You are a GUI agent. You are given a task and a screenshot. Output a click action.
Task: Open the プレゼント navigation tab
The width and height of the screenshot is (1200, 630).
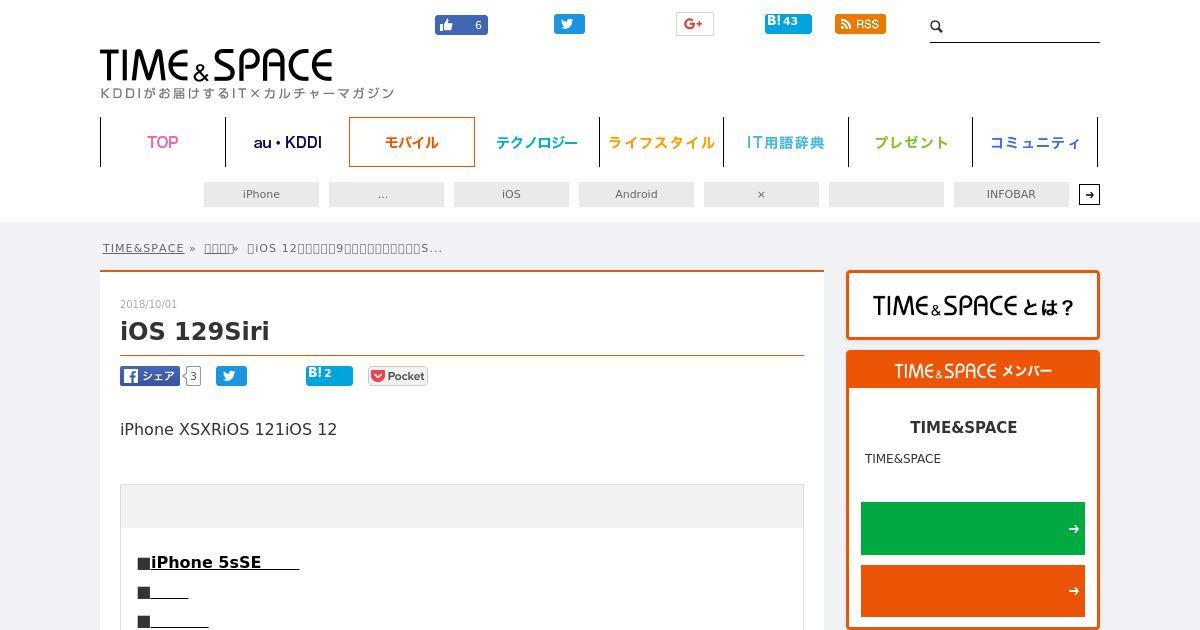tap(910, 142)
